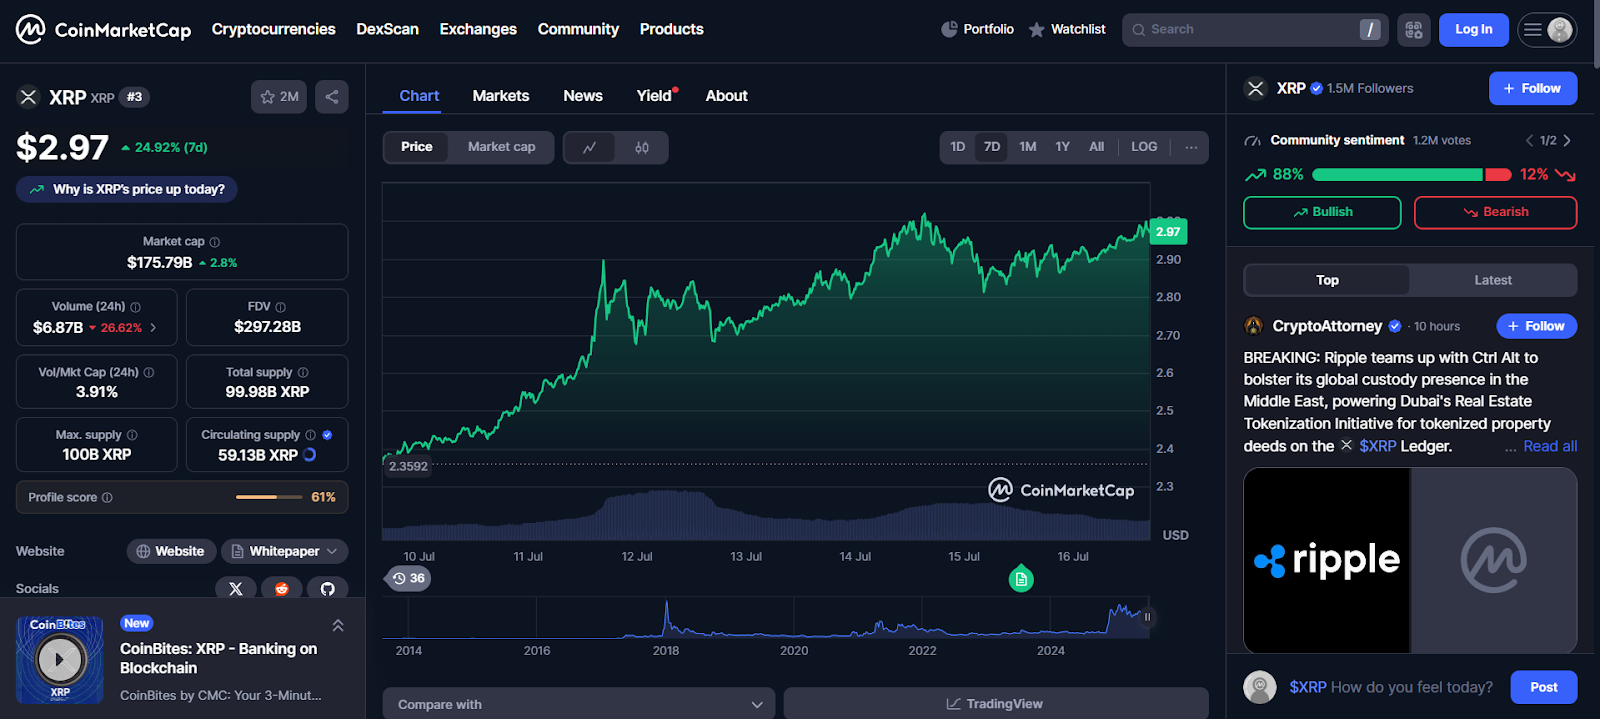The width and height of the screenshot is (1600, 719).
Task: Switch to the Chart tab
Action: (419, 96)
